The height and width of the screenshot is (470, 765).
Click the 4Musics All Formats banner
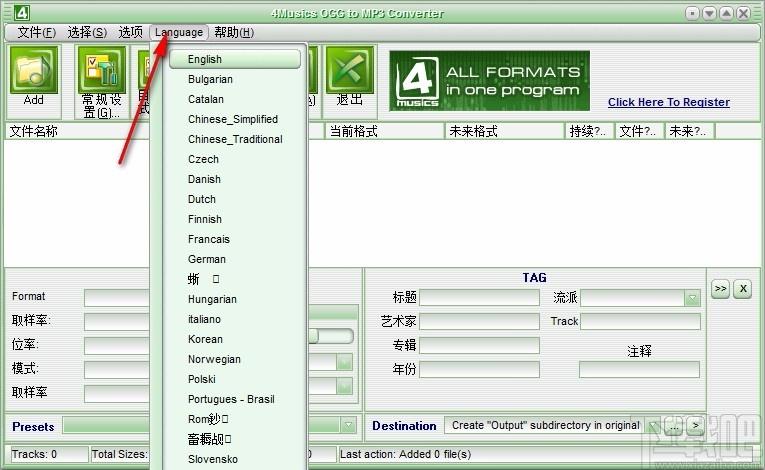coord(489,81)
